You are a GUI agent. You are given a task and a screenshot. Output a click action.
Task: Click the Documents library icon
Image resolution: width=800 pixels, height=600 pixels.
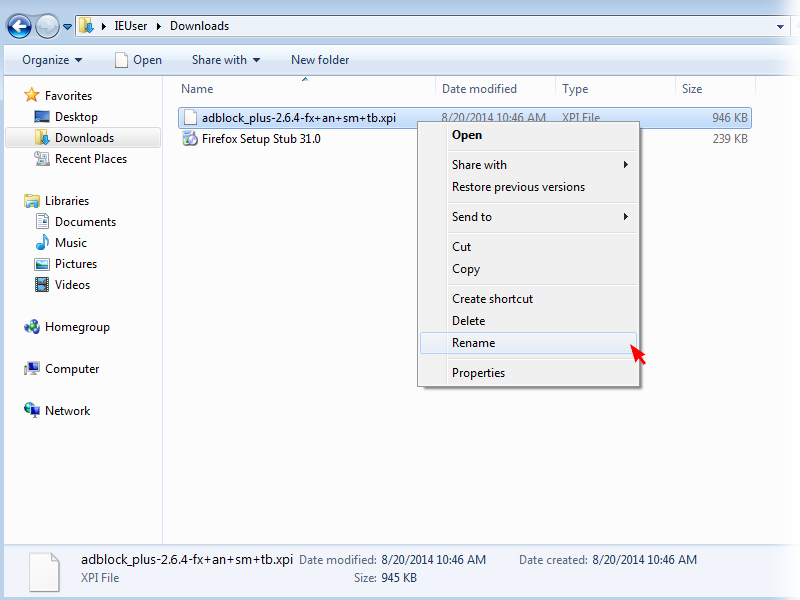tap(42, 221)
